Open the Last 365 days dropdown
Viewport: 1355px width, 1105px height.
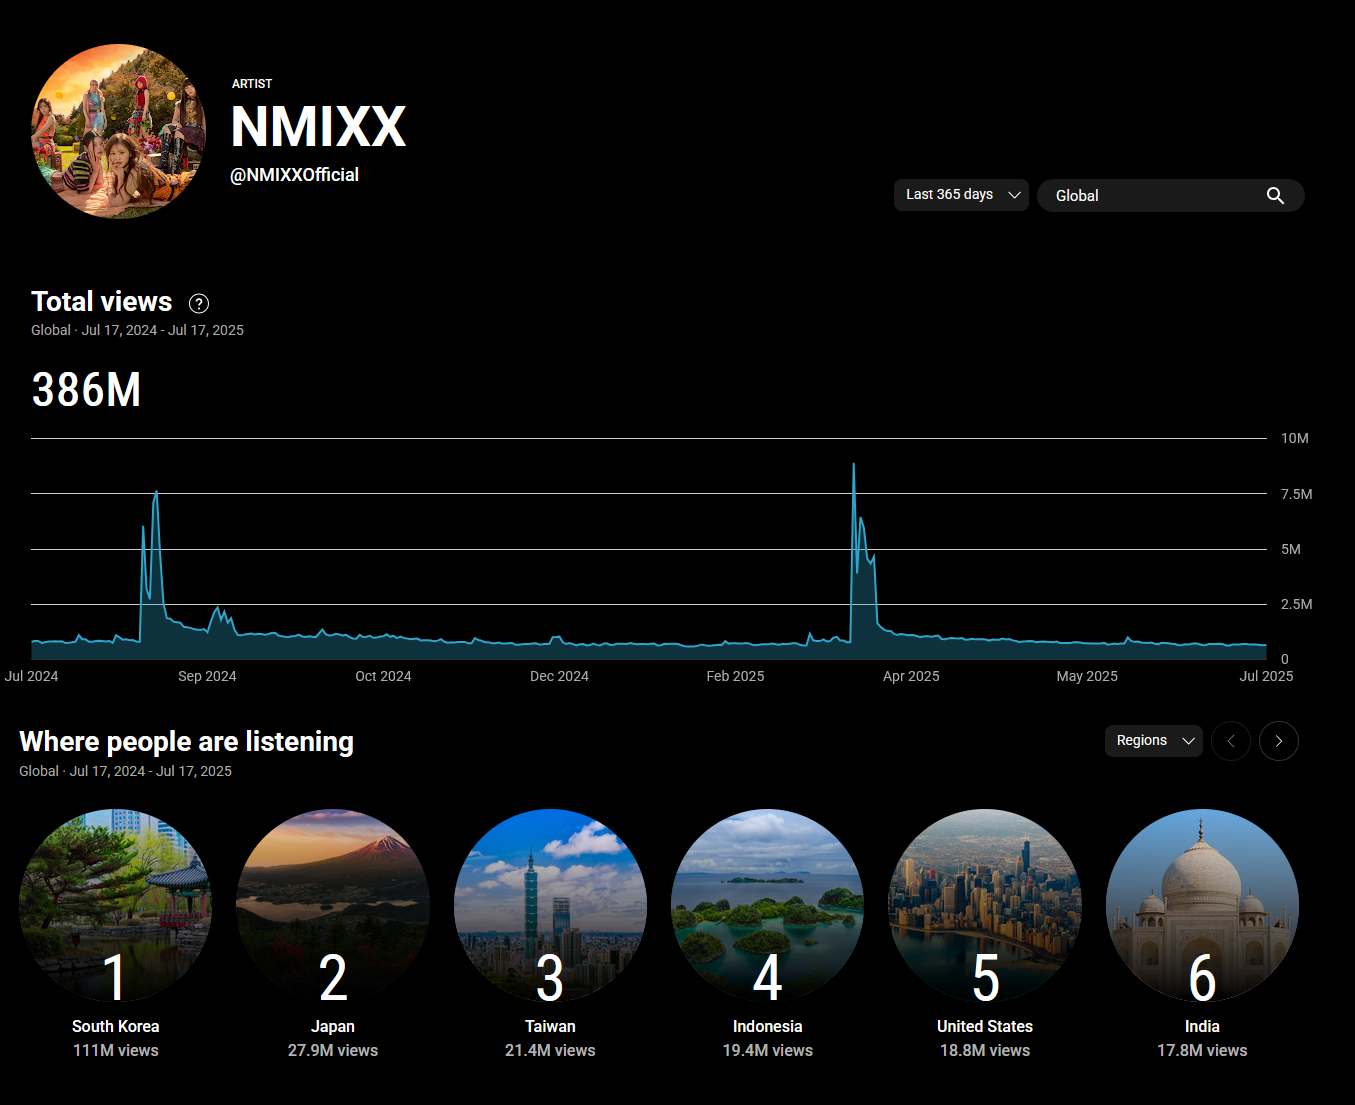click(x=961, y=195)
